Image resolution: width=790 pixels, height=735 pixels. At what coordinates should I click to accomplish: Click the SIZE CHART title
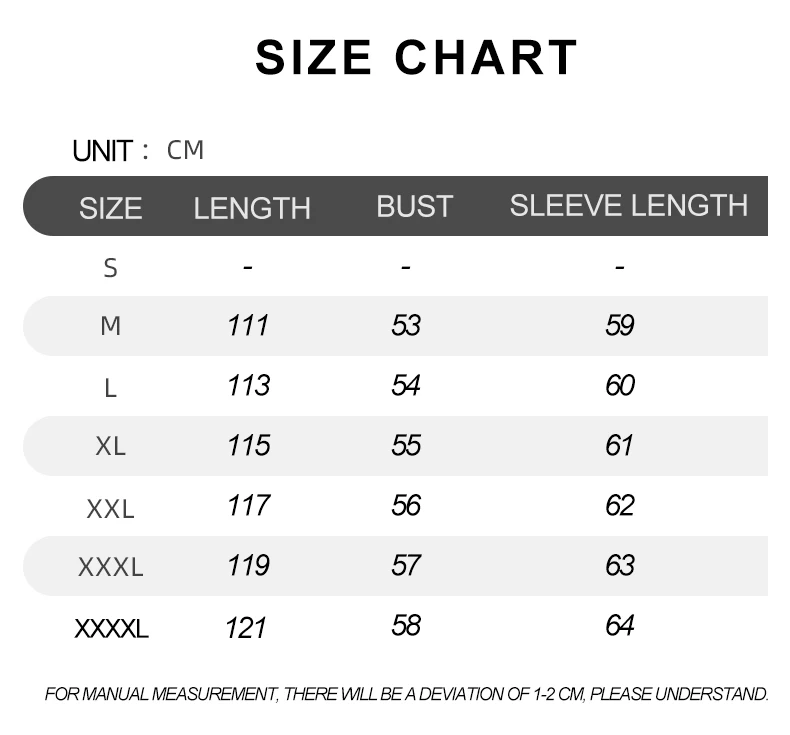[416, 57]
